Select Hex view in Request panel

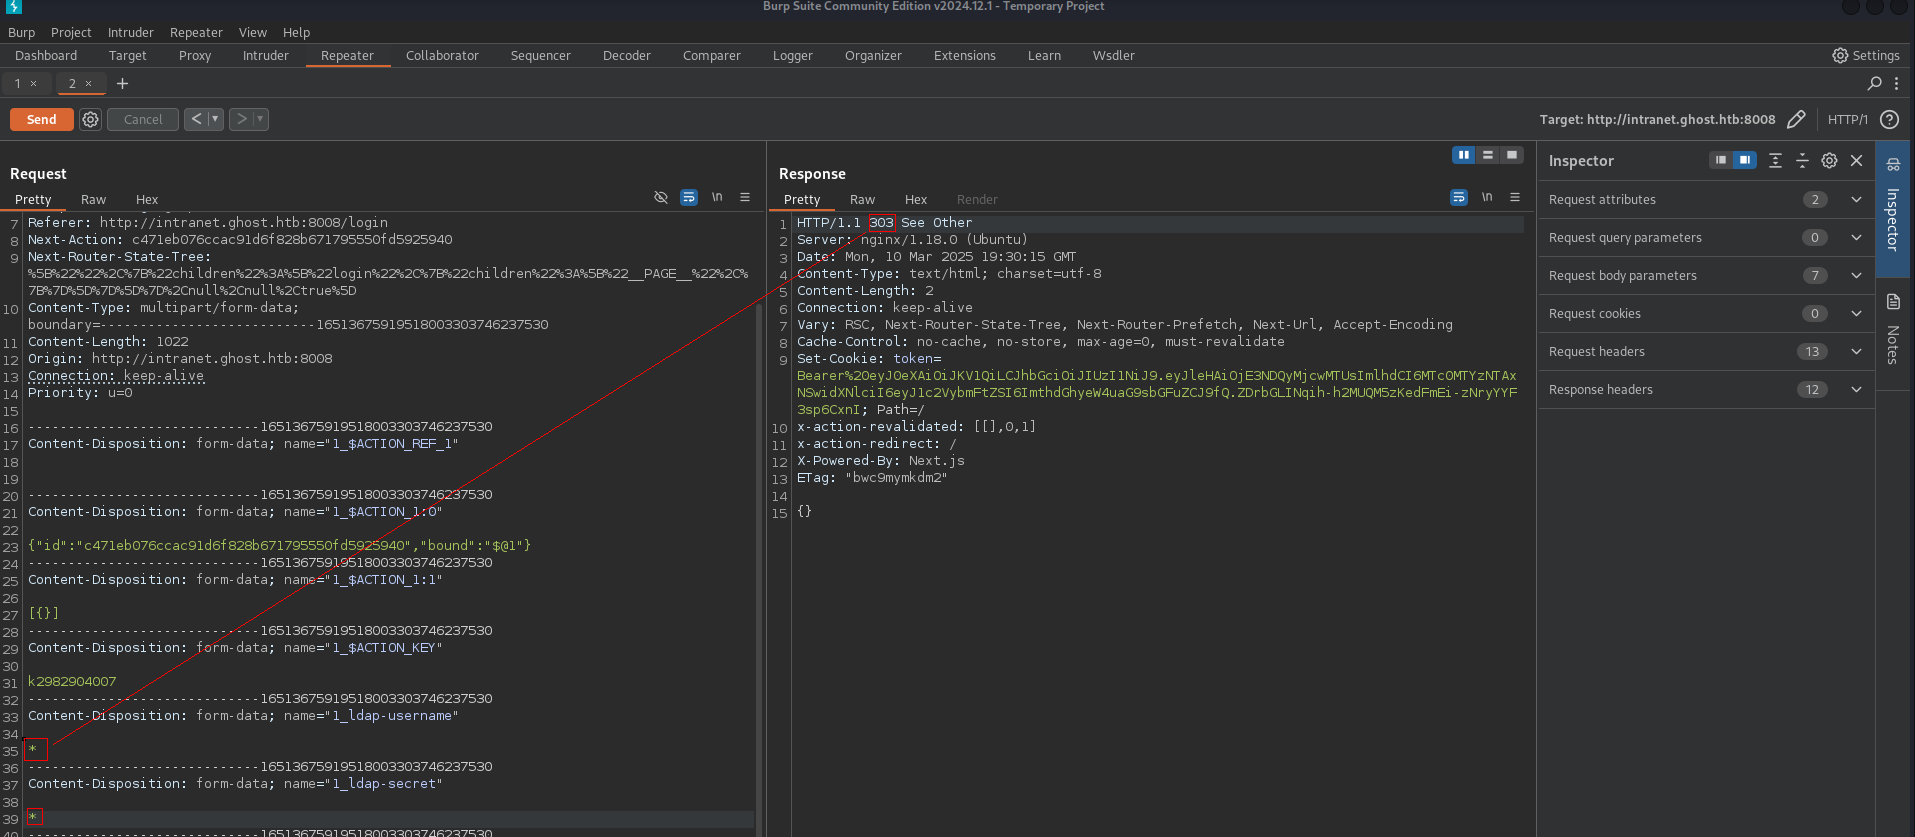click(147, 200)
